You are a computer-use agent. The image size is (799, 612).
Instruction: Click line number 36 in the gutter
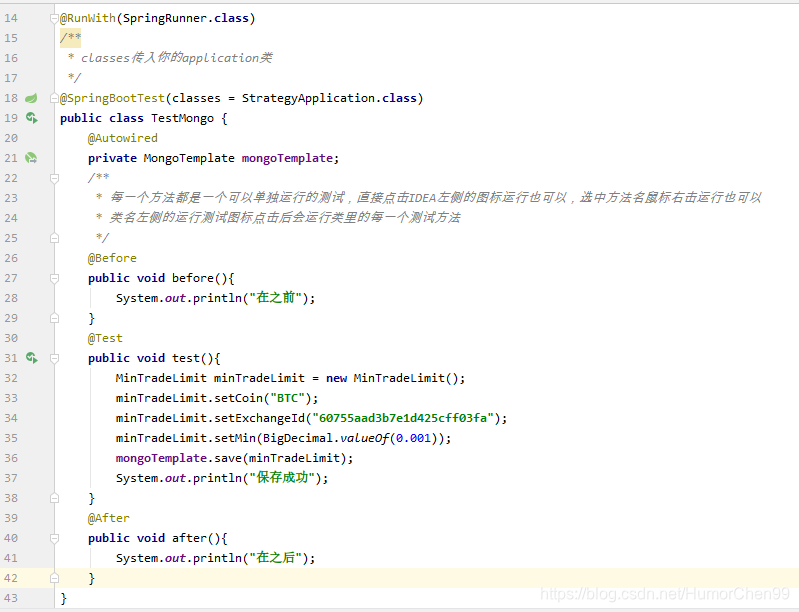tap(11, 458)
